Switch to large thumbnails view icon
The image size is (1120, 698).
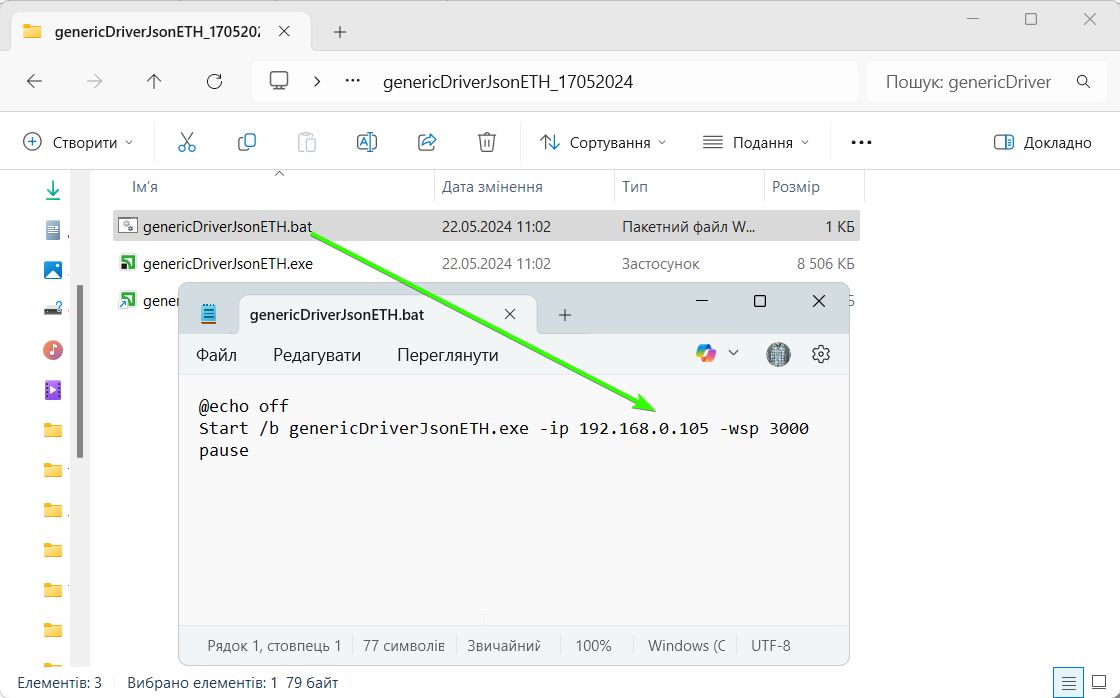pyautogui.click(x=1098, y=683)
